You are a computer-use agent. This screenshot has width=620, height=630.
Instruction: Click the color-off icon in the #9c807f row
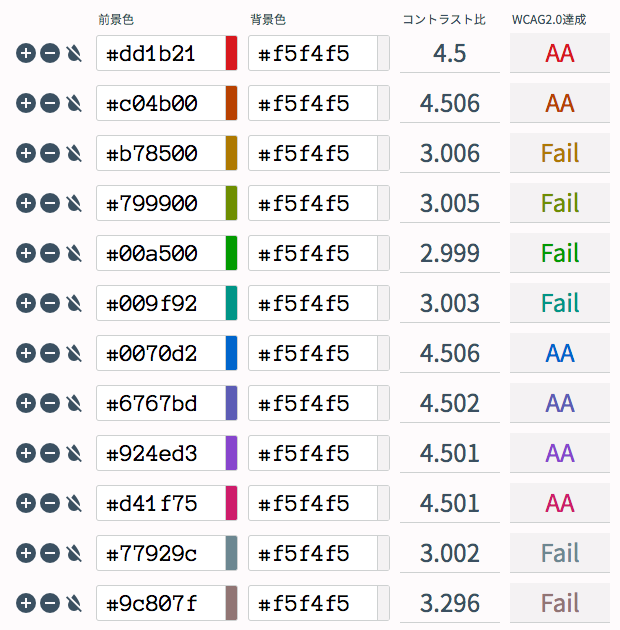point(74,603)
